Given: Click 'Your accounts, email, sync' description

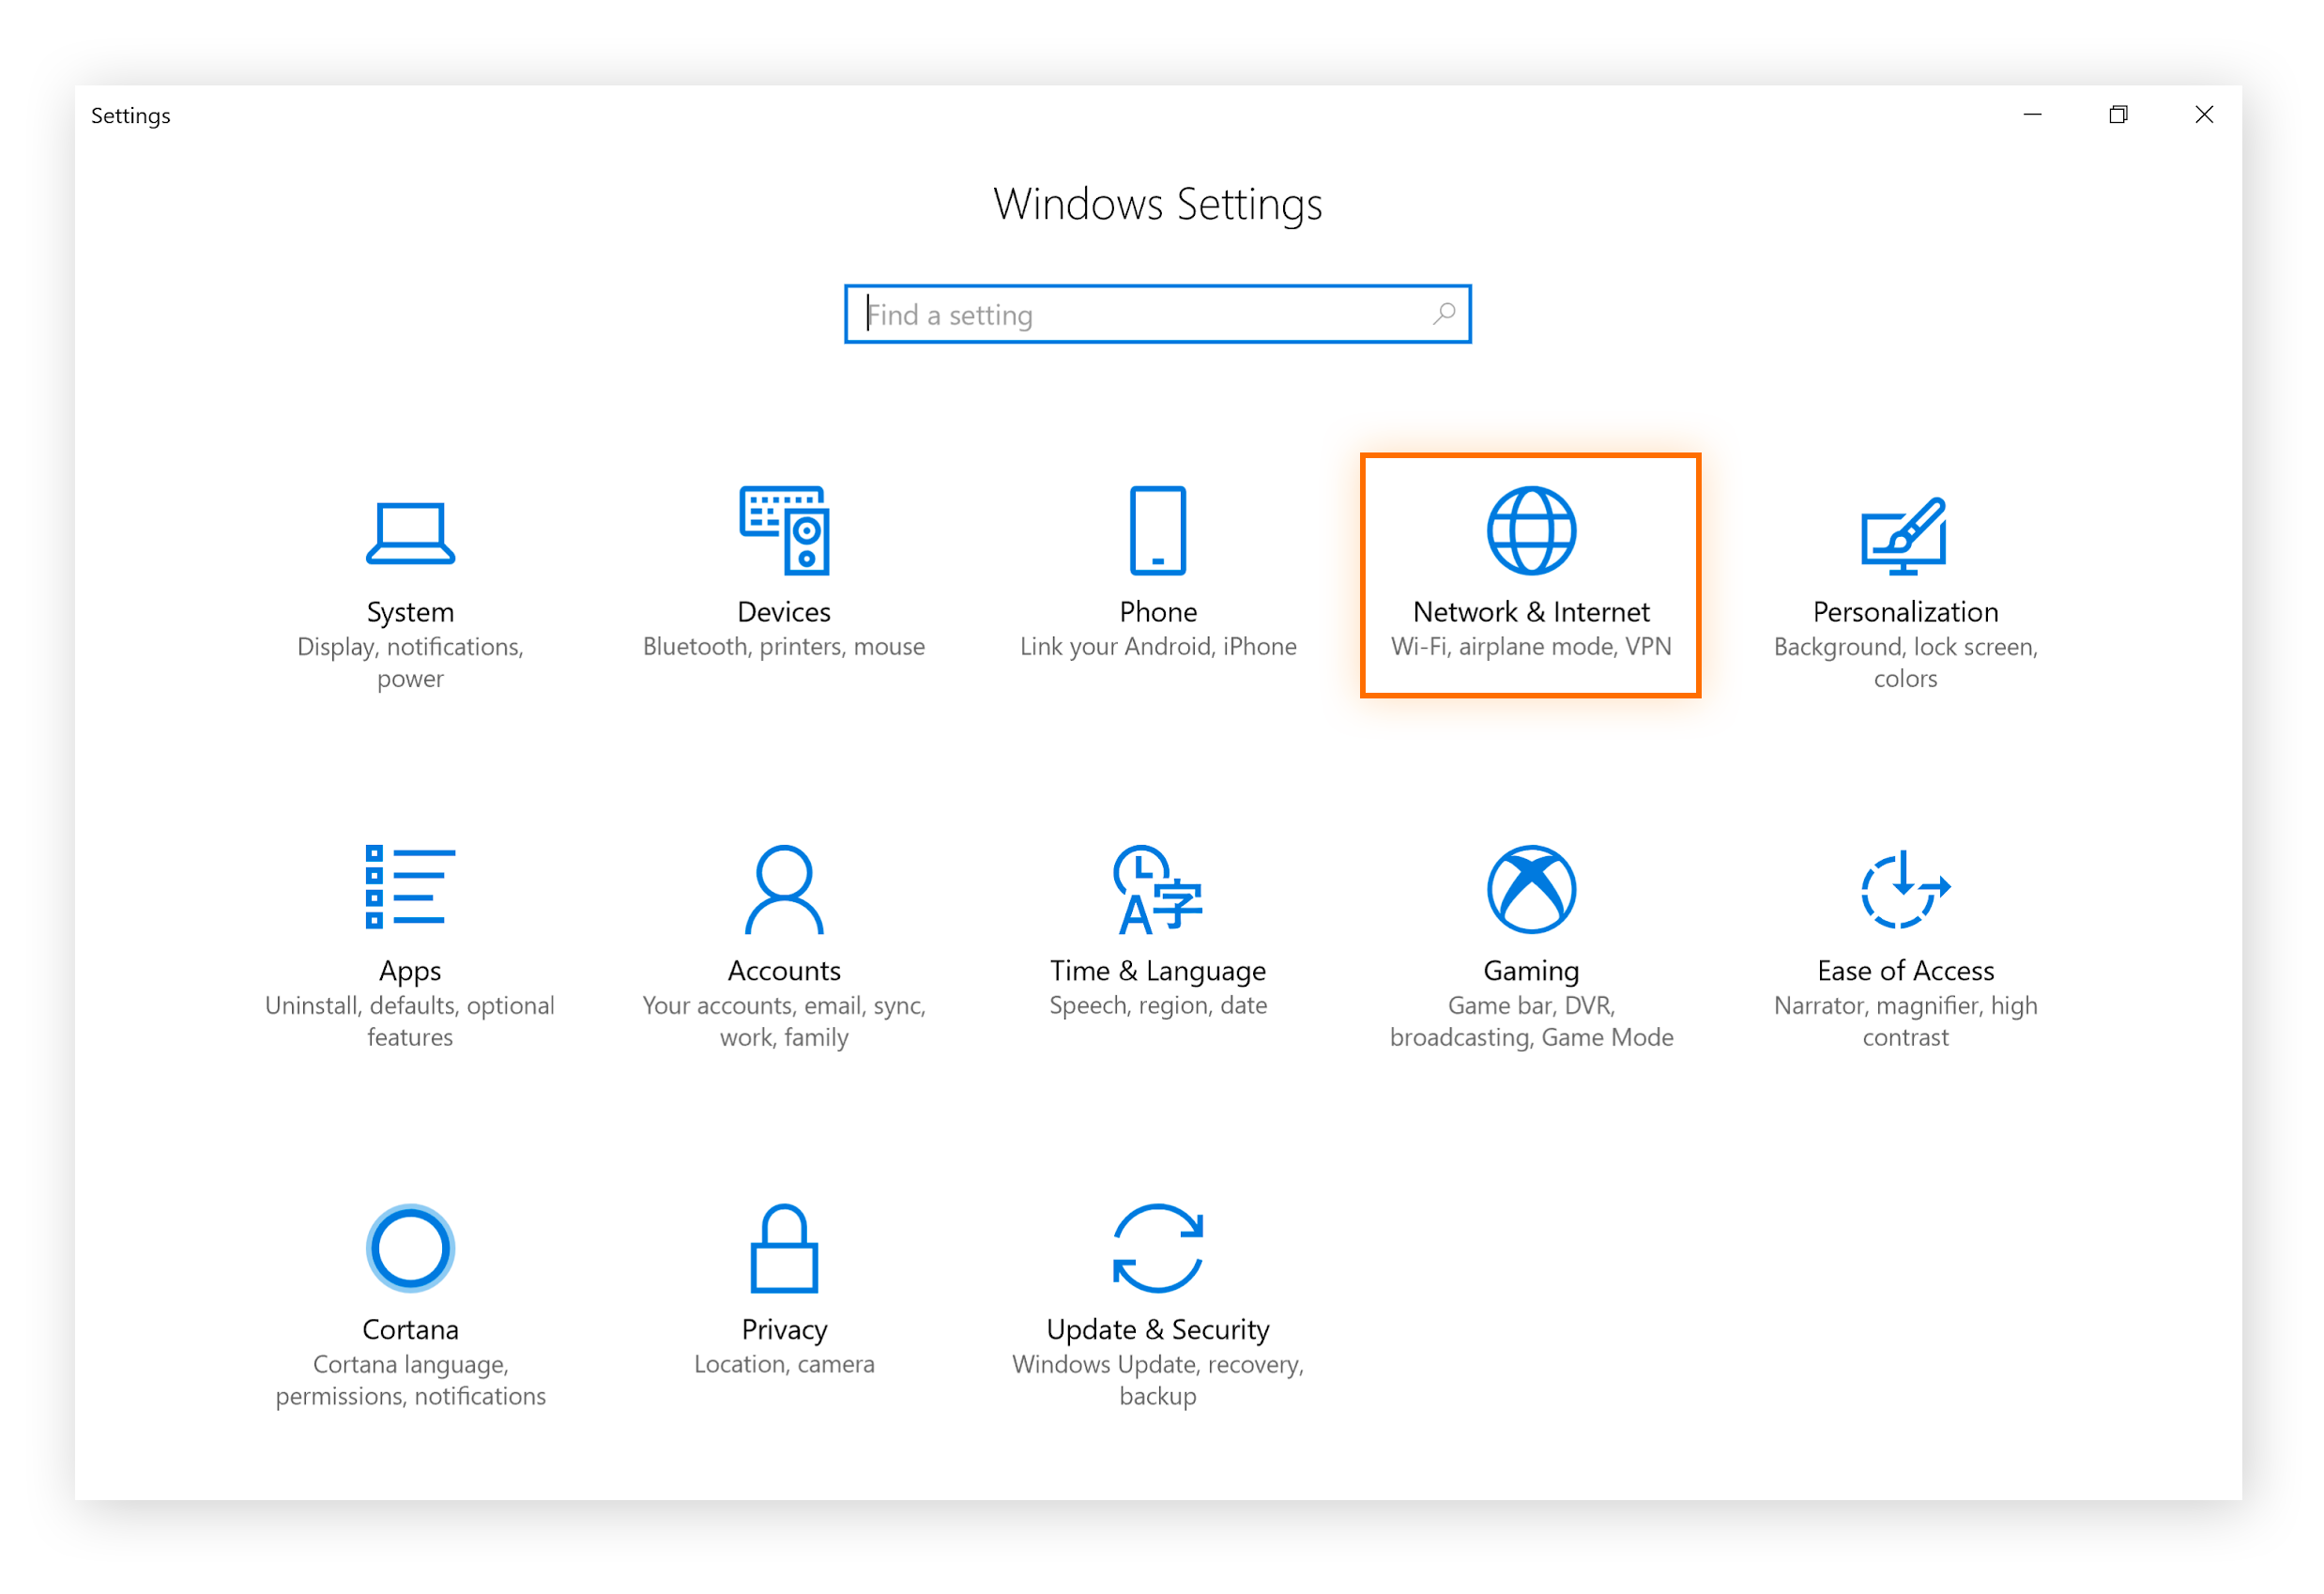Looking at the screenshot, I should [x=784, y=1022].
